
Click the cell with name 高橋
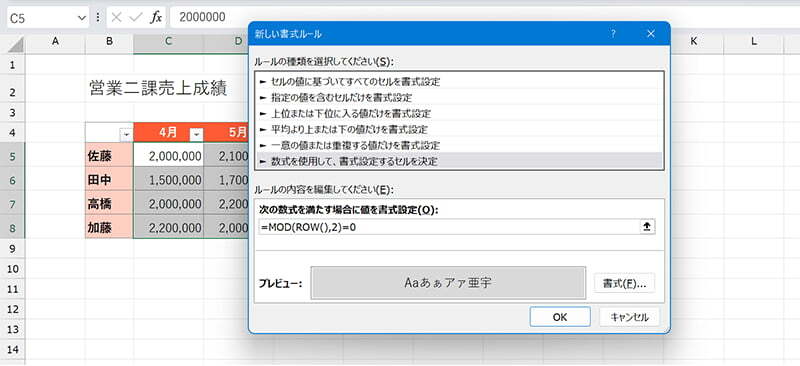(x=109, y=204)
